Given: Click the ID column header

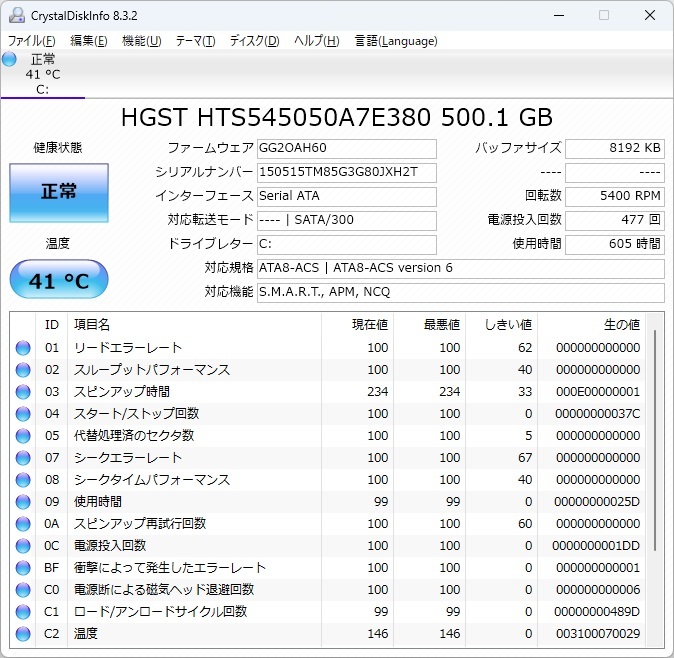Looking at the screenshot, I should click(x=52, y=325).
